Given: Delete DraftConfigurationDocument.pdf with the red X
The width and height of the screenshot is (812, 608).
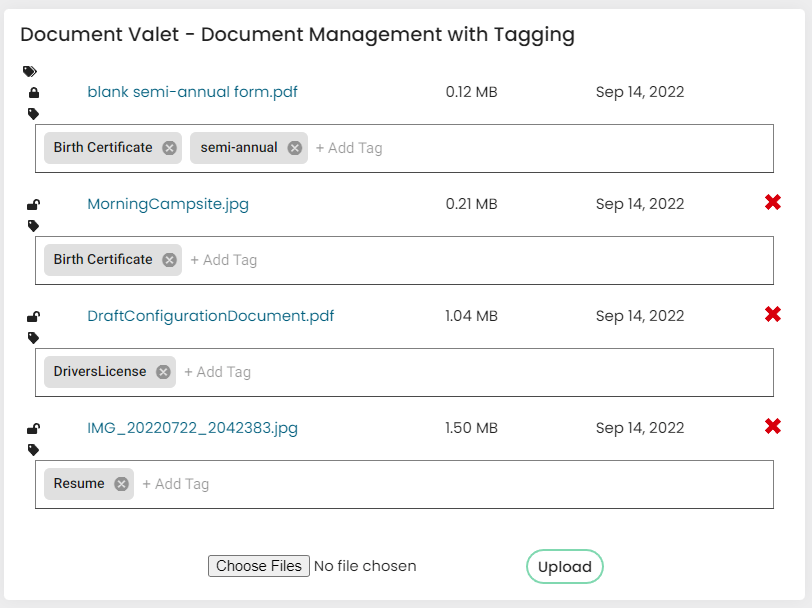Looking at the screenshot, I should point(773,314).
